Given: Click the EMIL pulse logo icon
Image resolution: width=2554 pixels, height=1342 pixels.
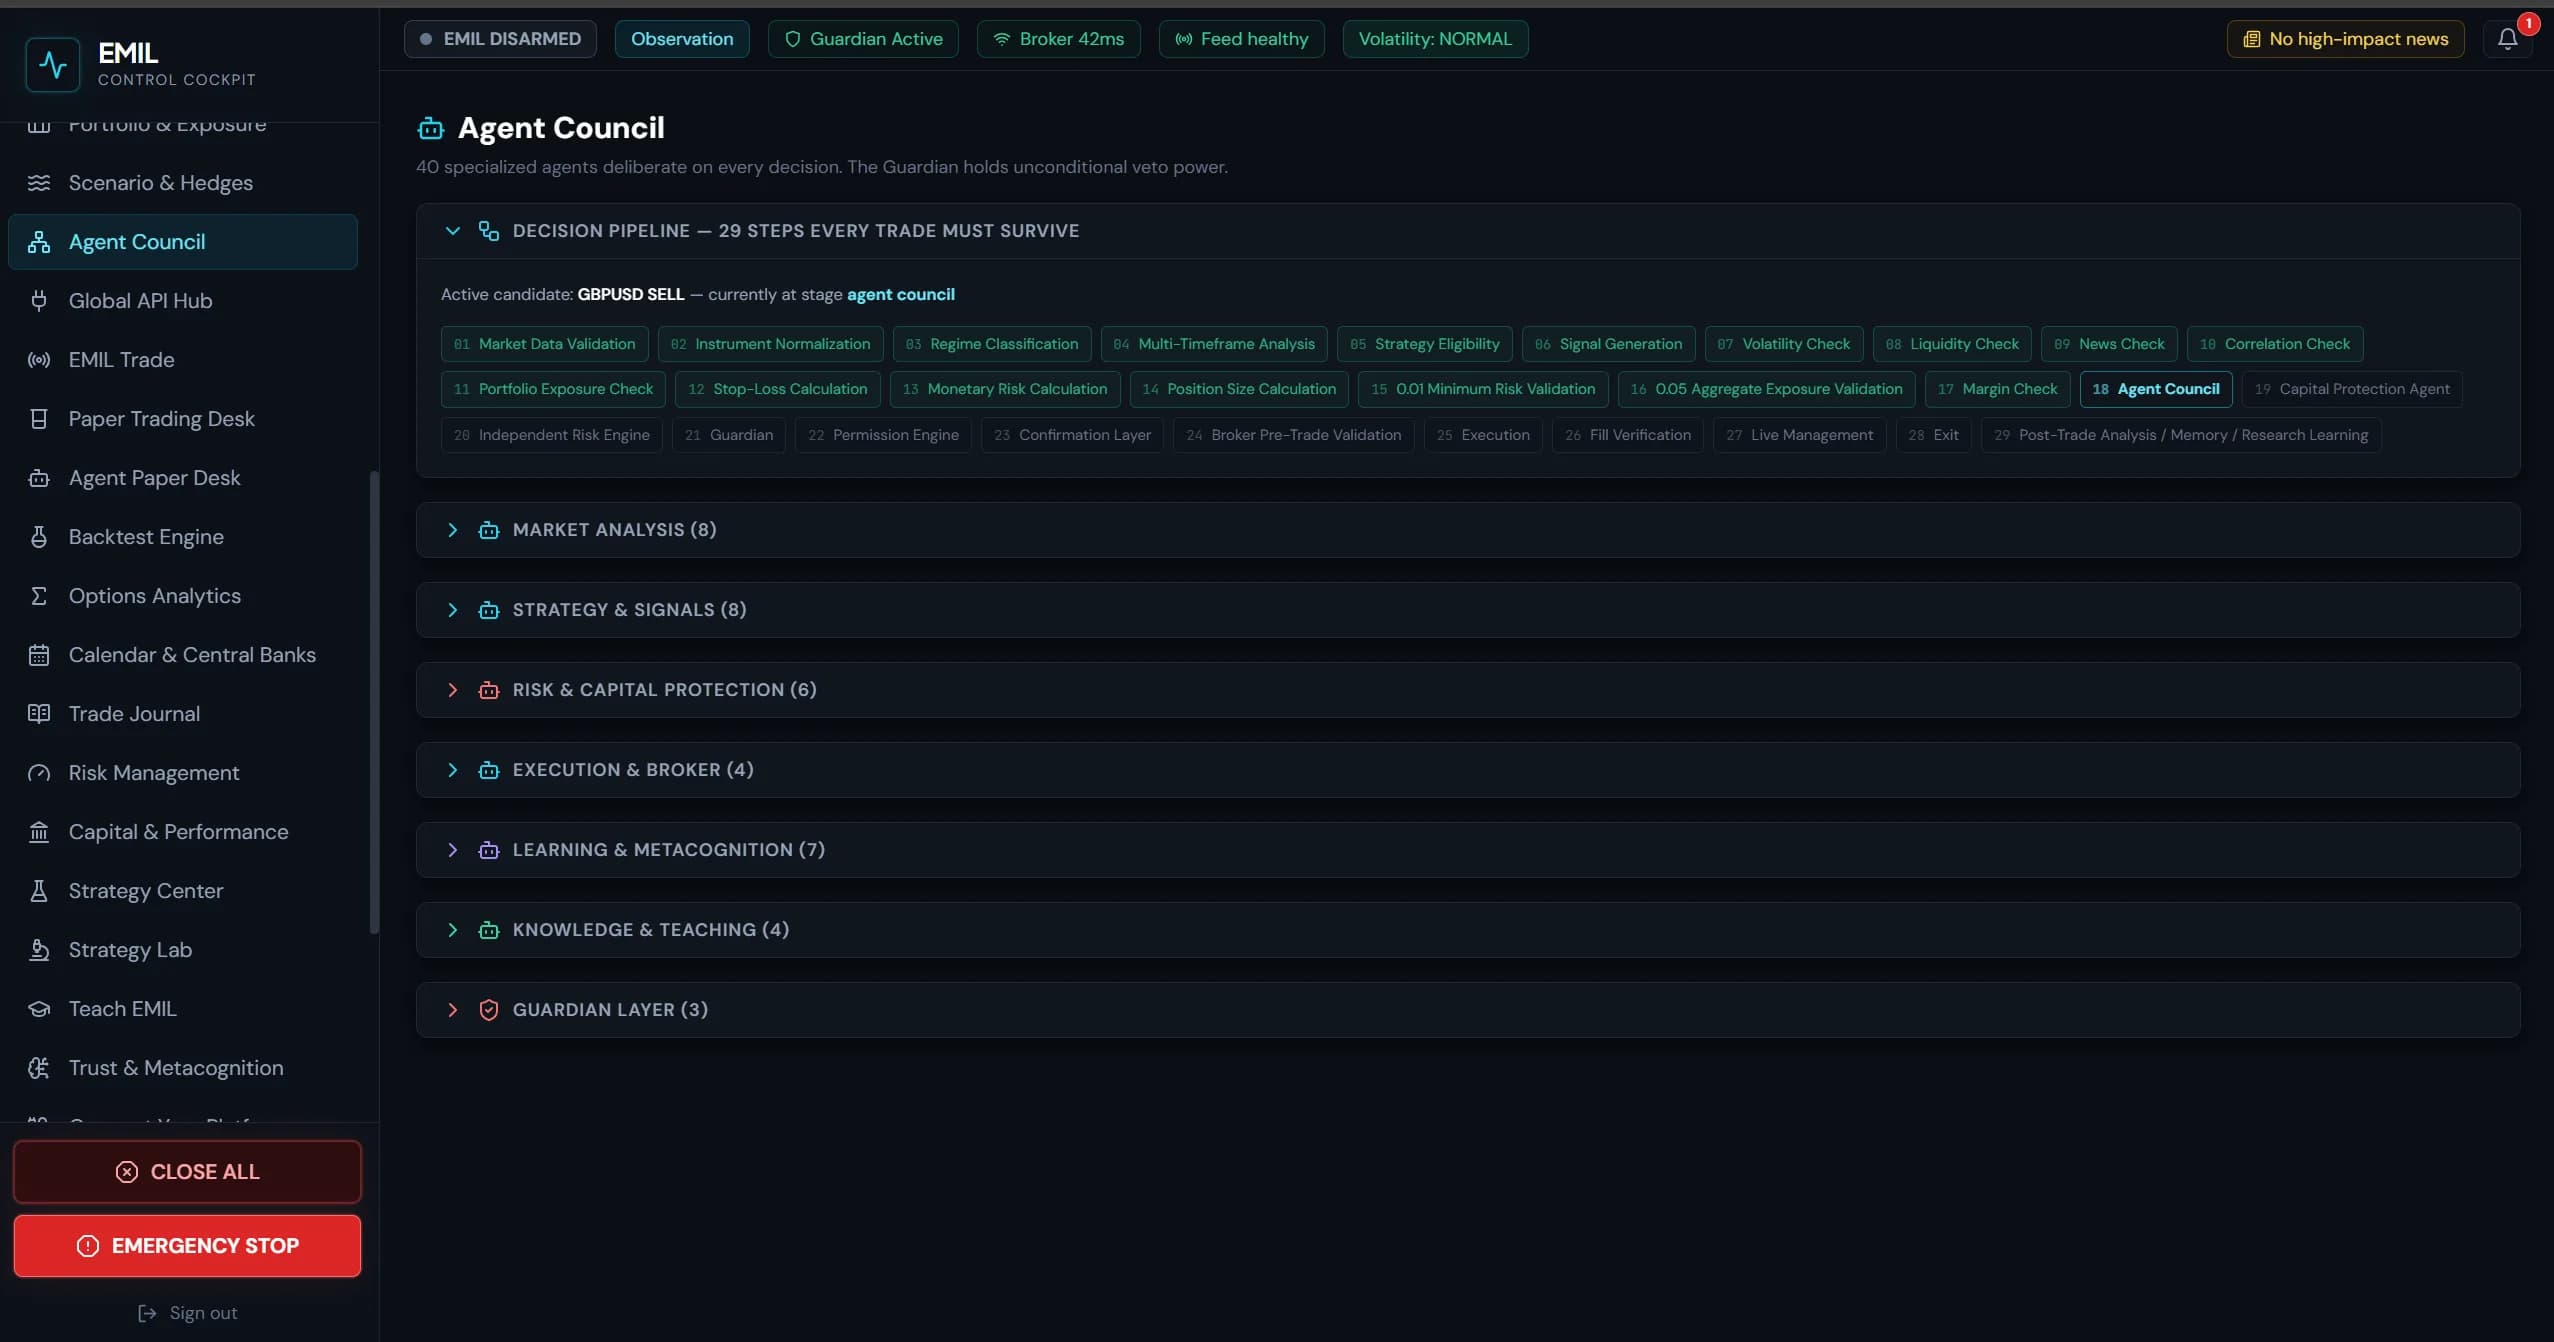Looking at the screenshot, I should [x=52, y=64].
